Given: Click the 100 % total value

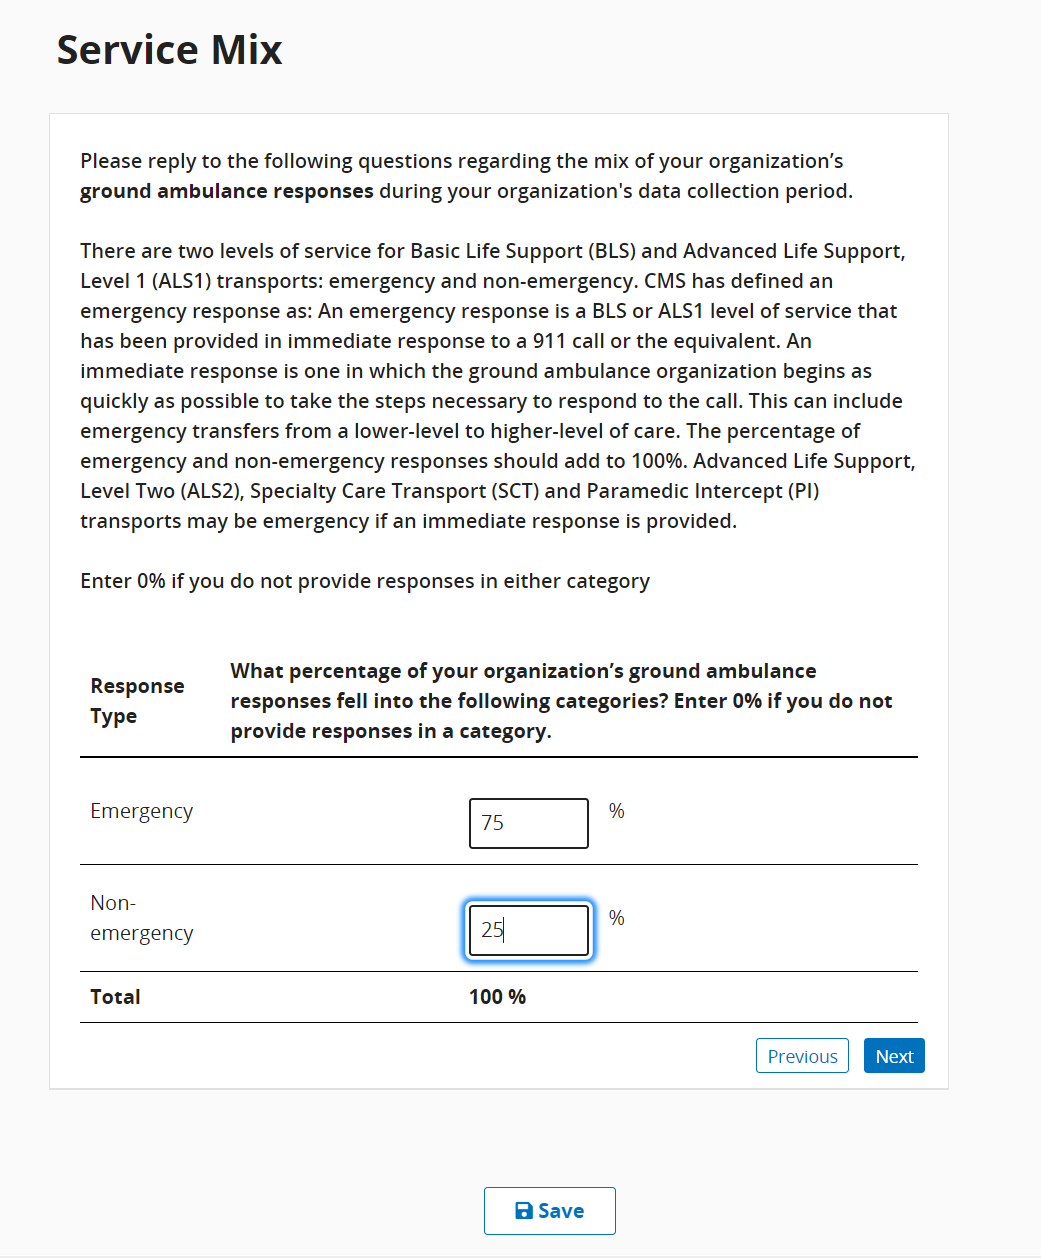Looking at the screenshot, I should [497, 997].
